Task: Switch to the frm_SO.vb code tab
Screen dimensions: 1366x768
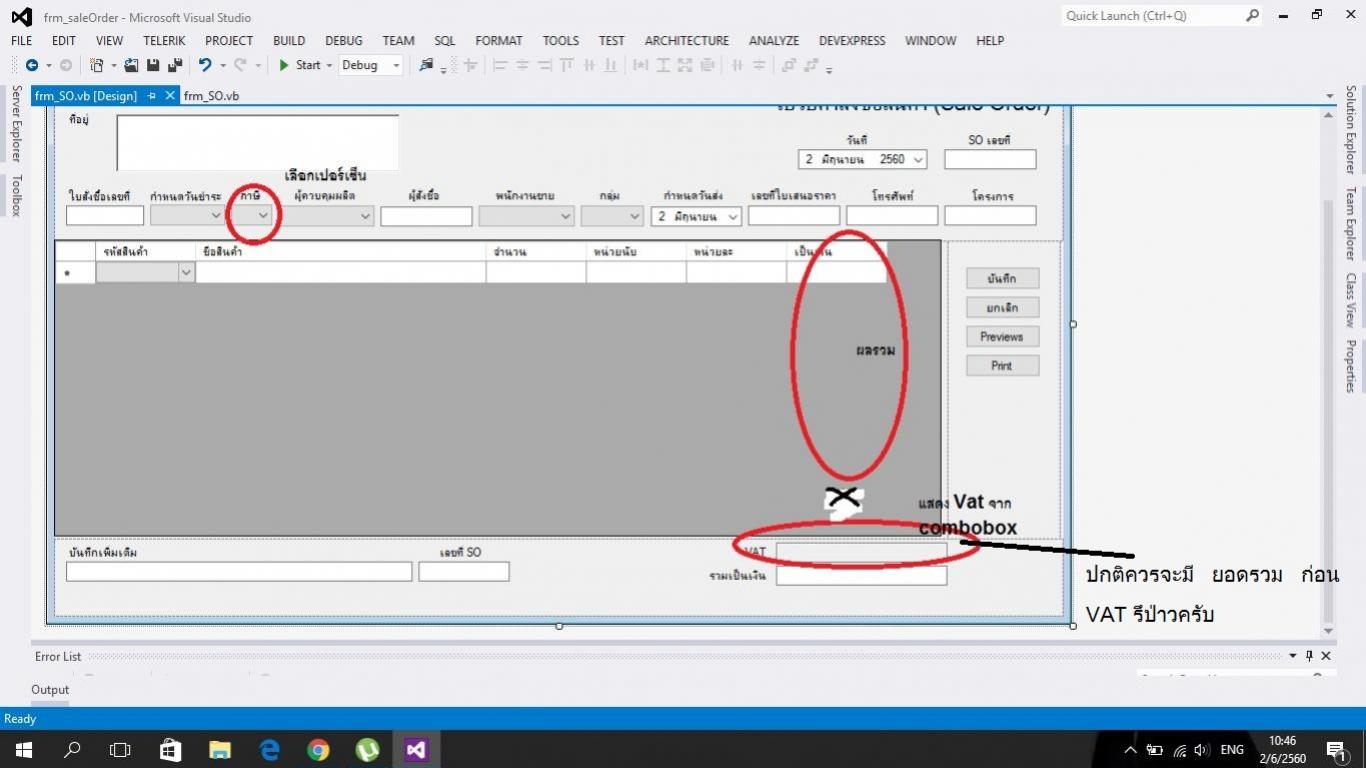Action: pyautogui.click(x=211, y=96)
